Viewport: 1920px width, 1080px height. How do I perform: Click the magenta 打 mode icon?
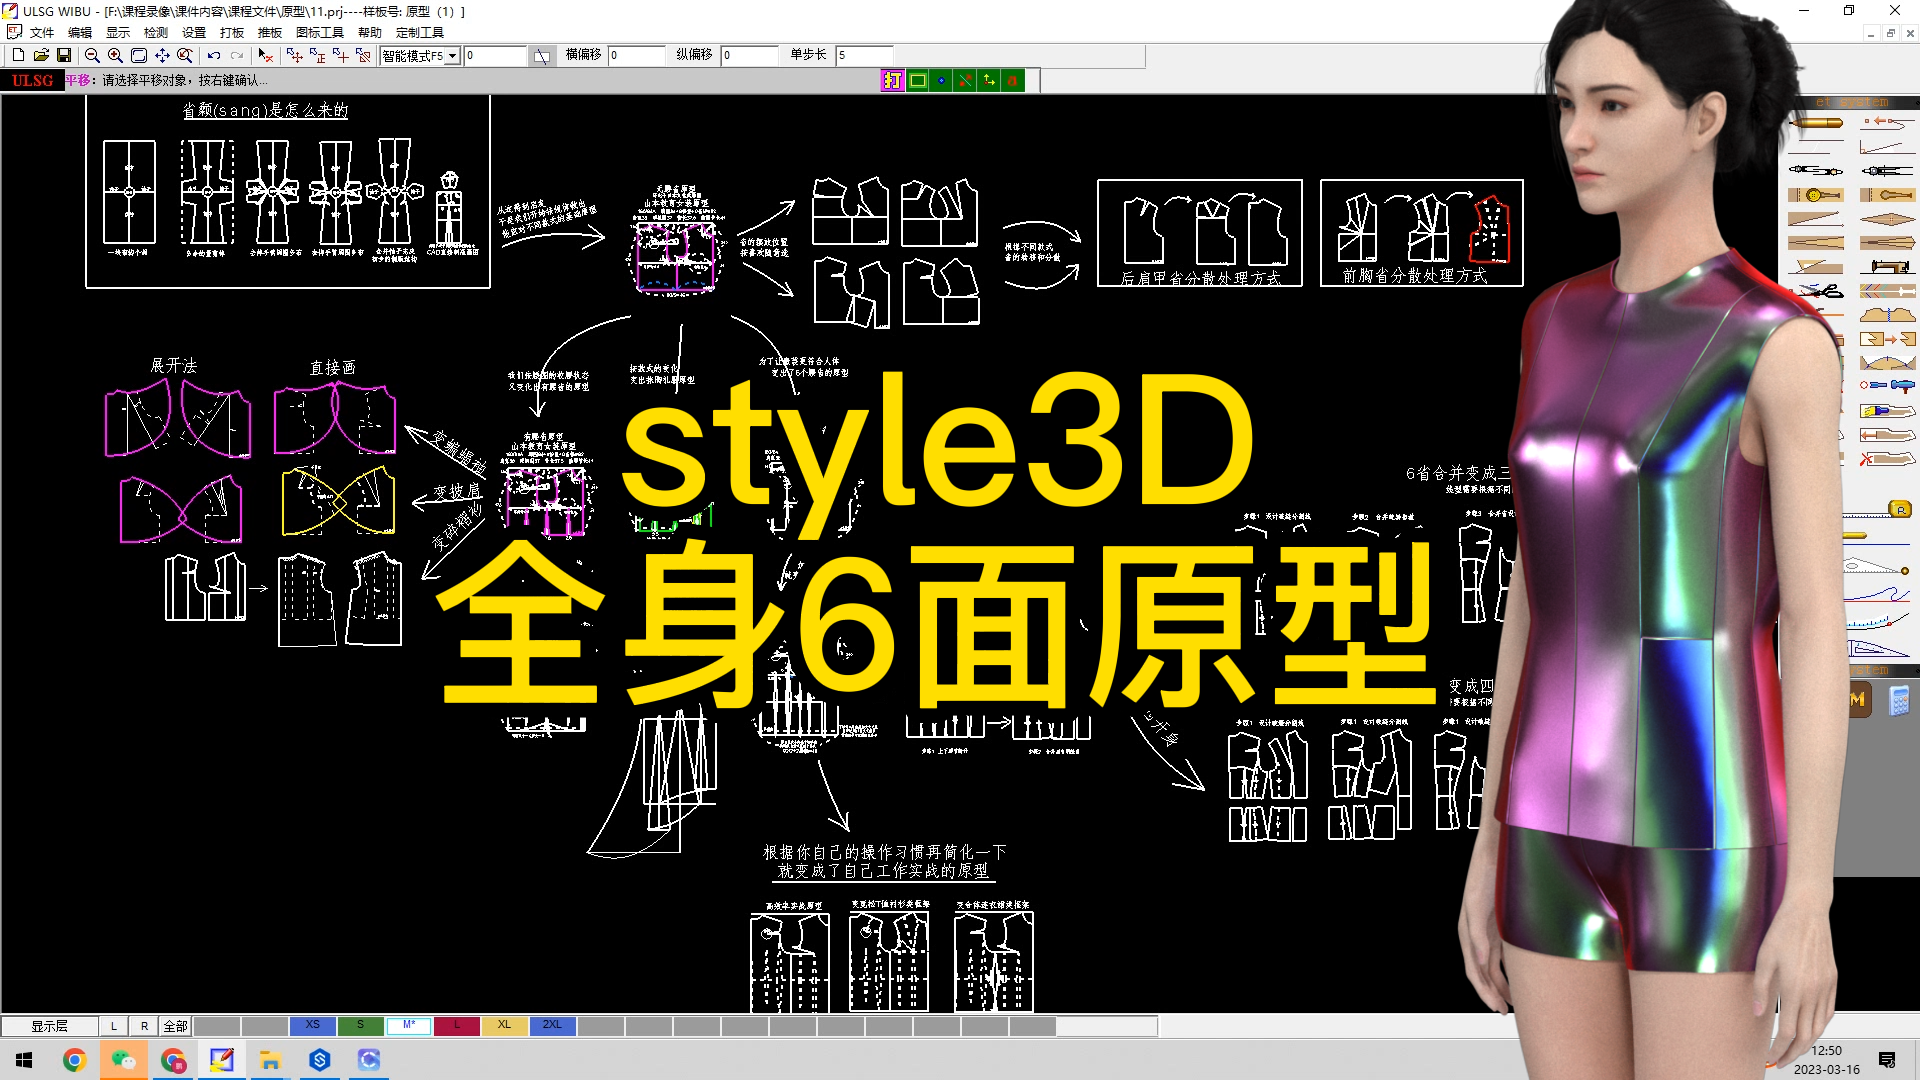(x=892, y=80)
